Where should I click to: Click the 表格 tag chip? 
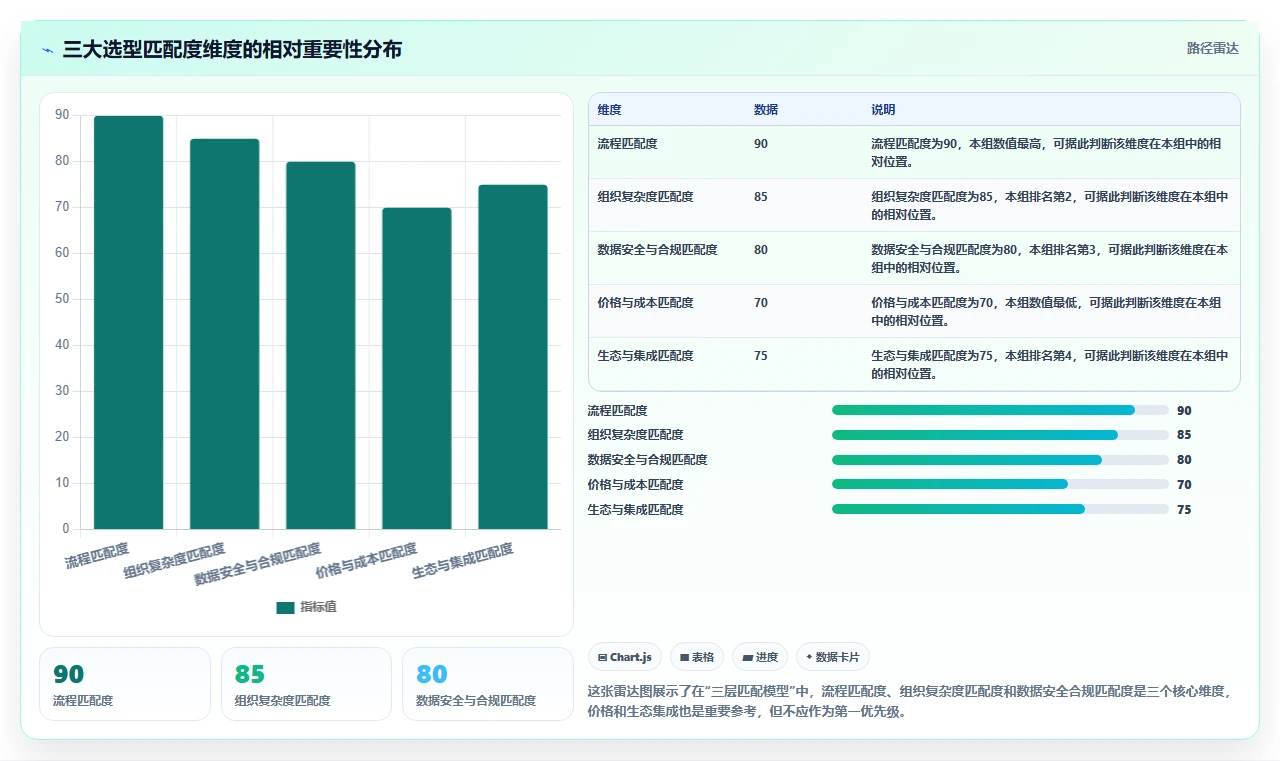pyautogui.click(x=697, y=657)
